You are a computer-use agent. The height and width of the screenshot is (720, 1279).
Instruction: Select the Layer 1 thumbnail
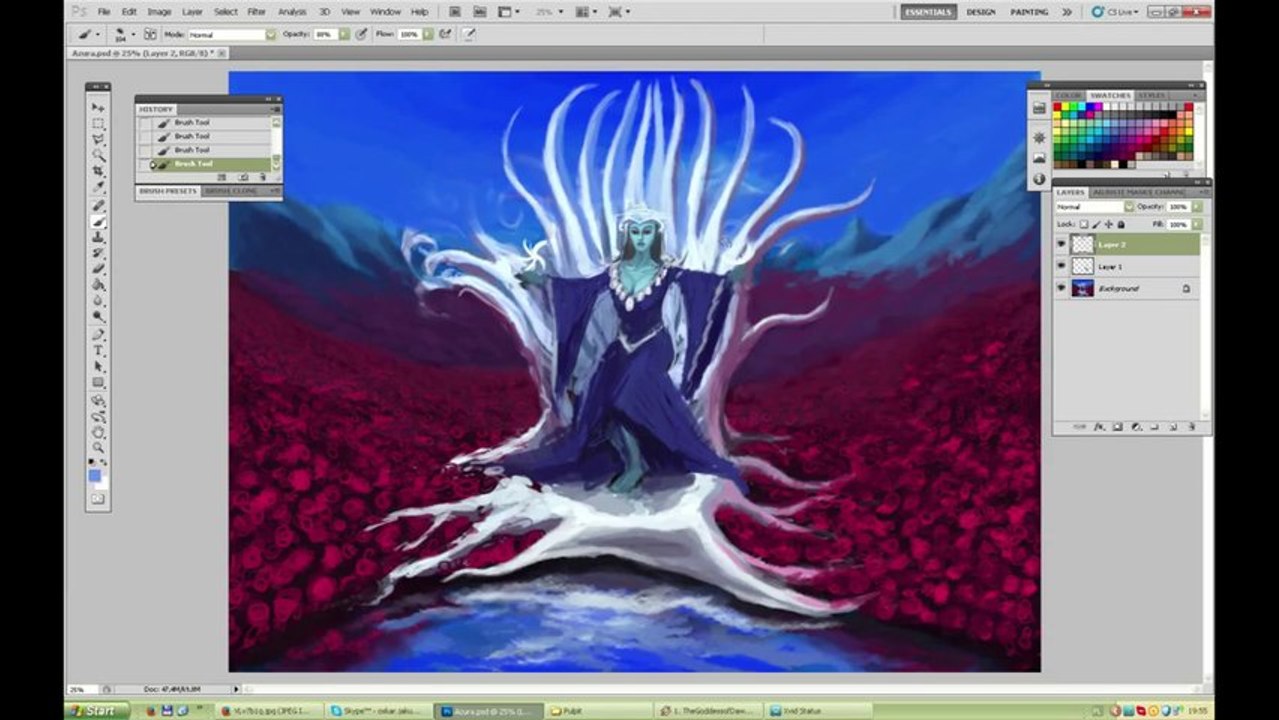point(1083,266)
